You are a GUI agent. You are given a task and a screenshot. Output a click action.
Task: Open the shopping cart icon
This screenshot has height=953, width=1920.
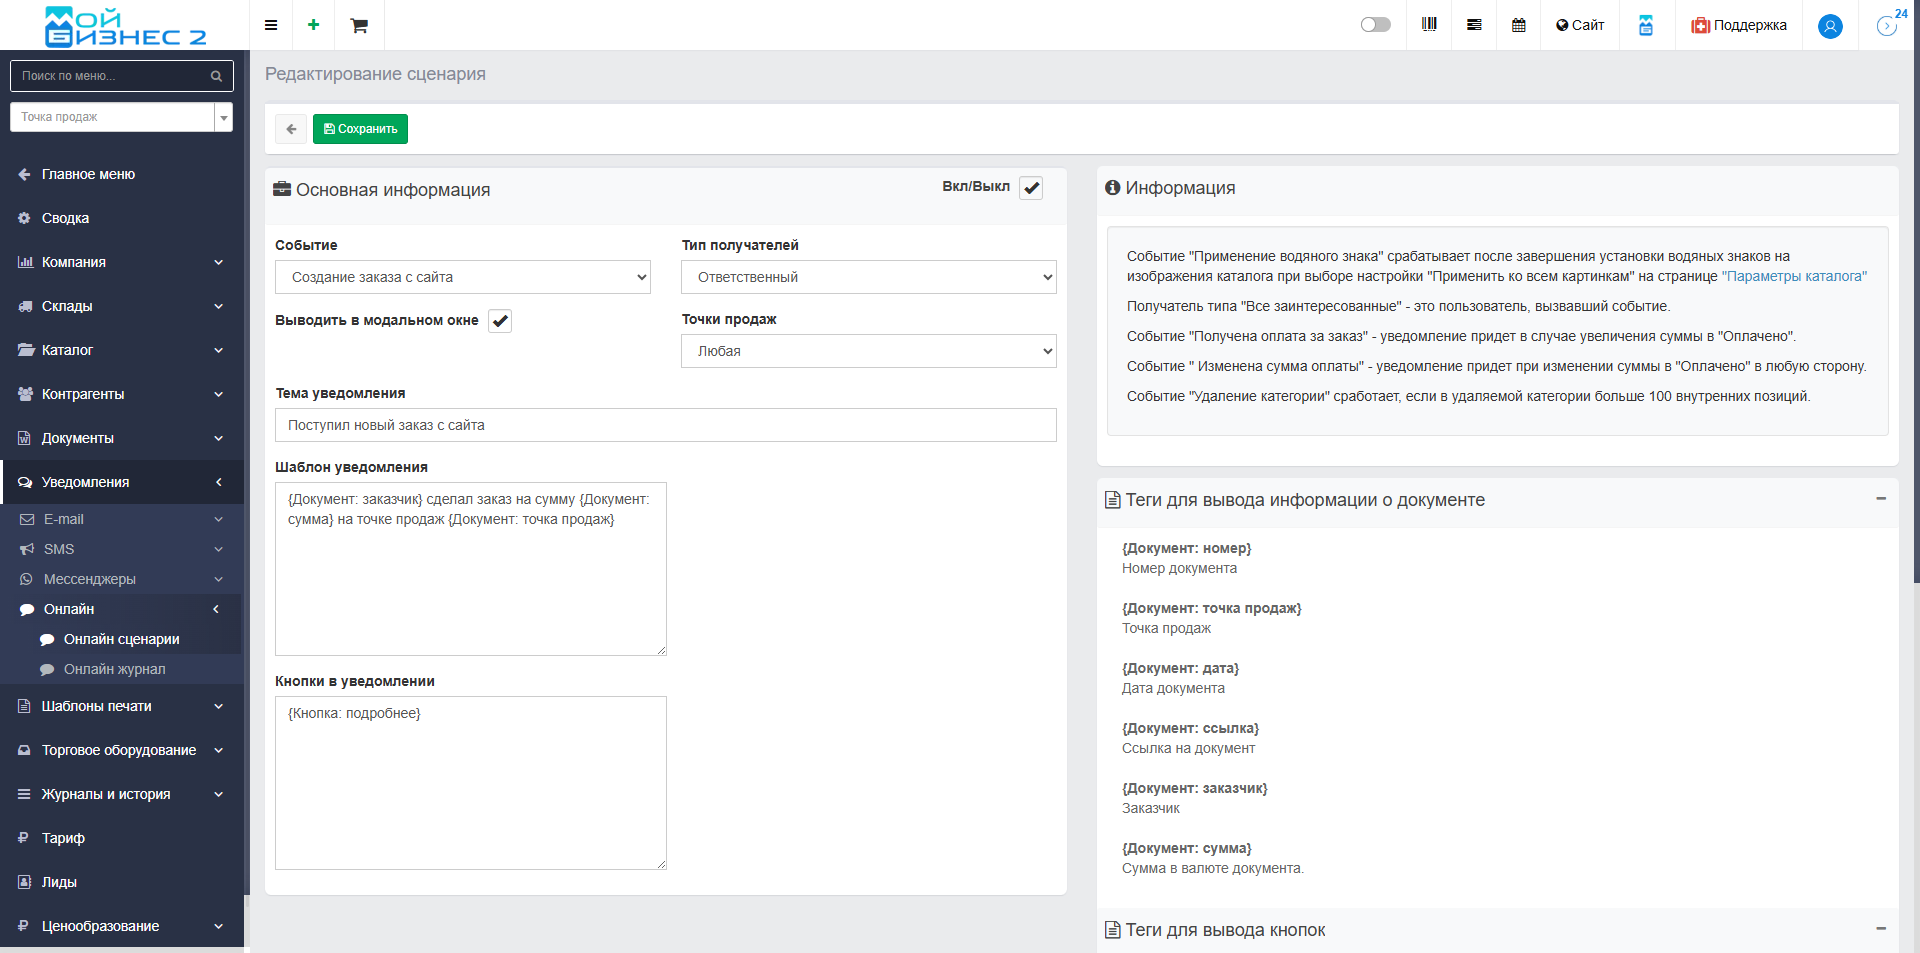click(x=359, y=25)
